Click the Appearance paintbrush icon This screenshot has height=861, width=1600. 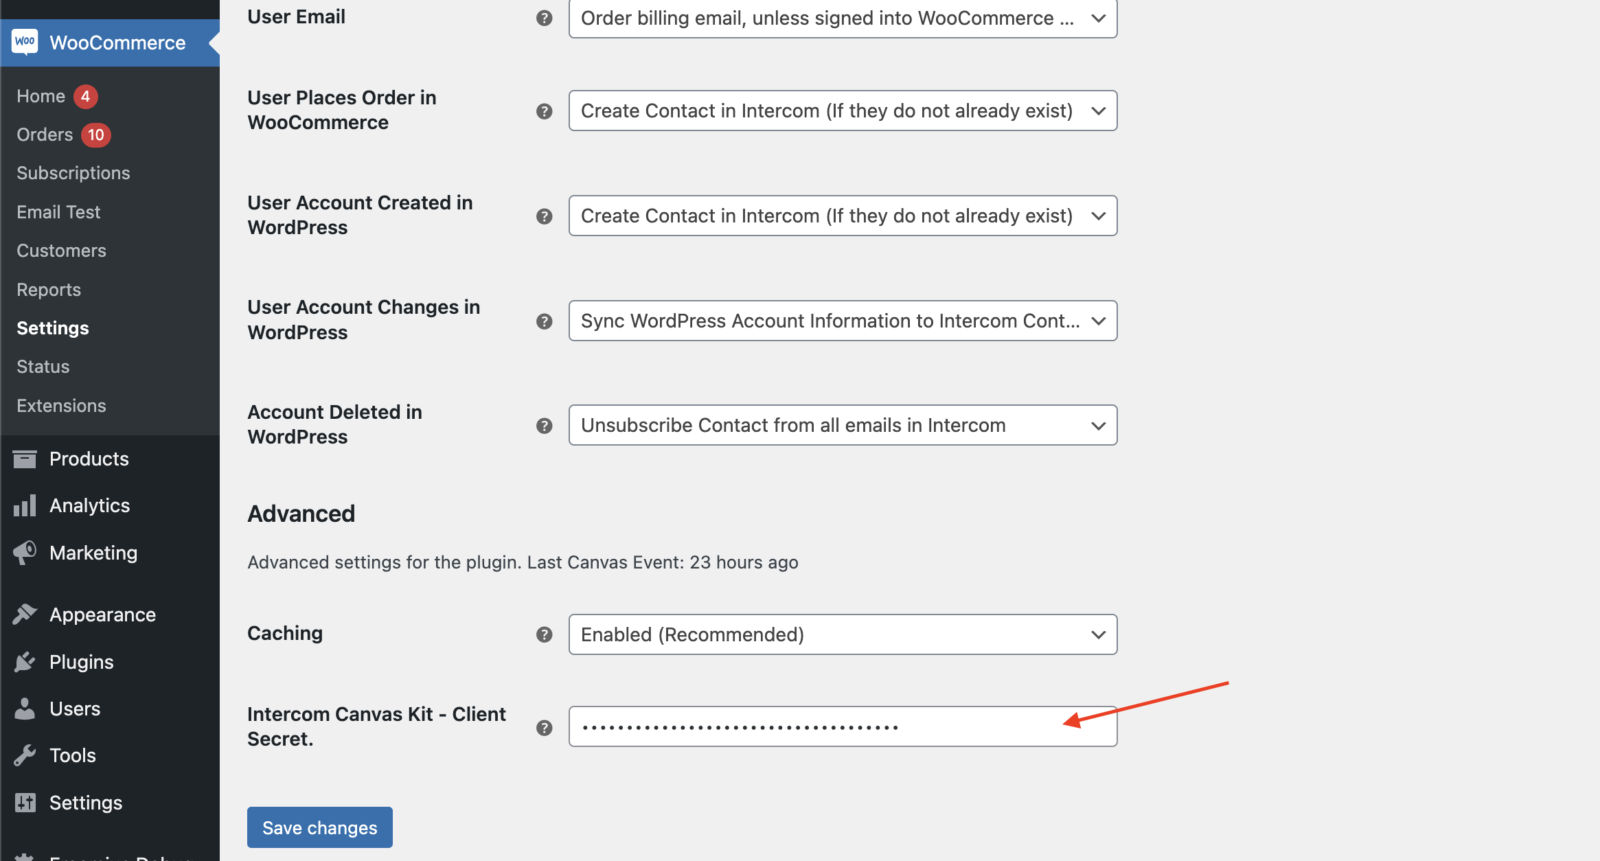click(x=25, y=615)
